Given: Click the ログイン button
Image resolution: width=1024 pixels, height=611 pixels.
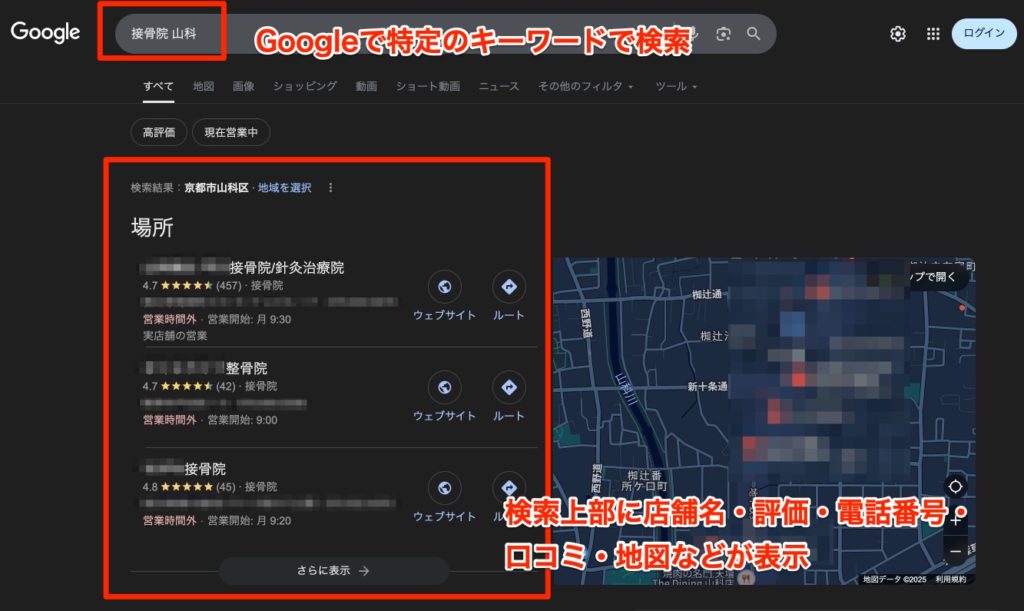Looking at the screenshot, I should pyautogui.click(x=983, y=34).
